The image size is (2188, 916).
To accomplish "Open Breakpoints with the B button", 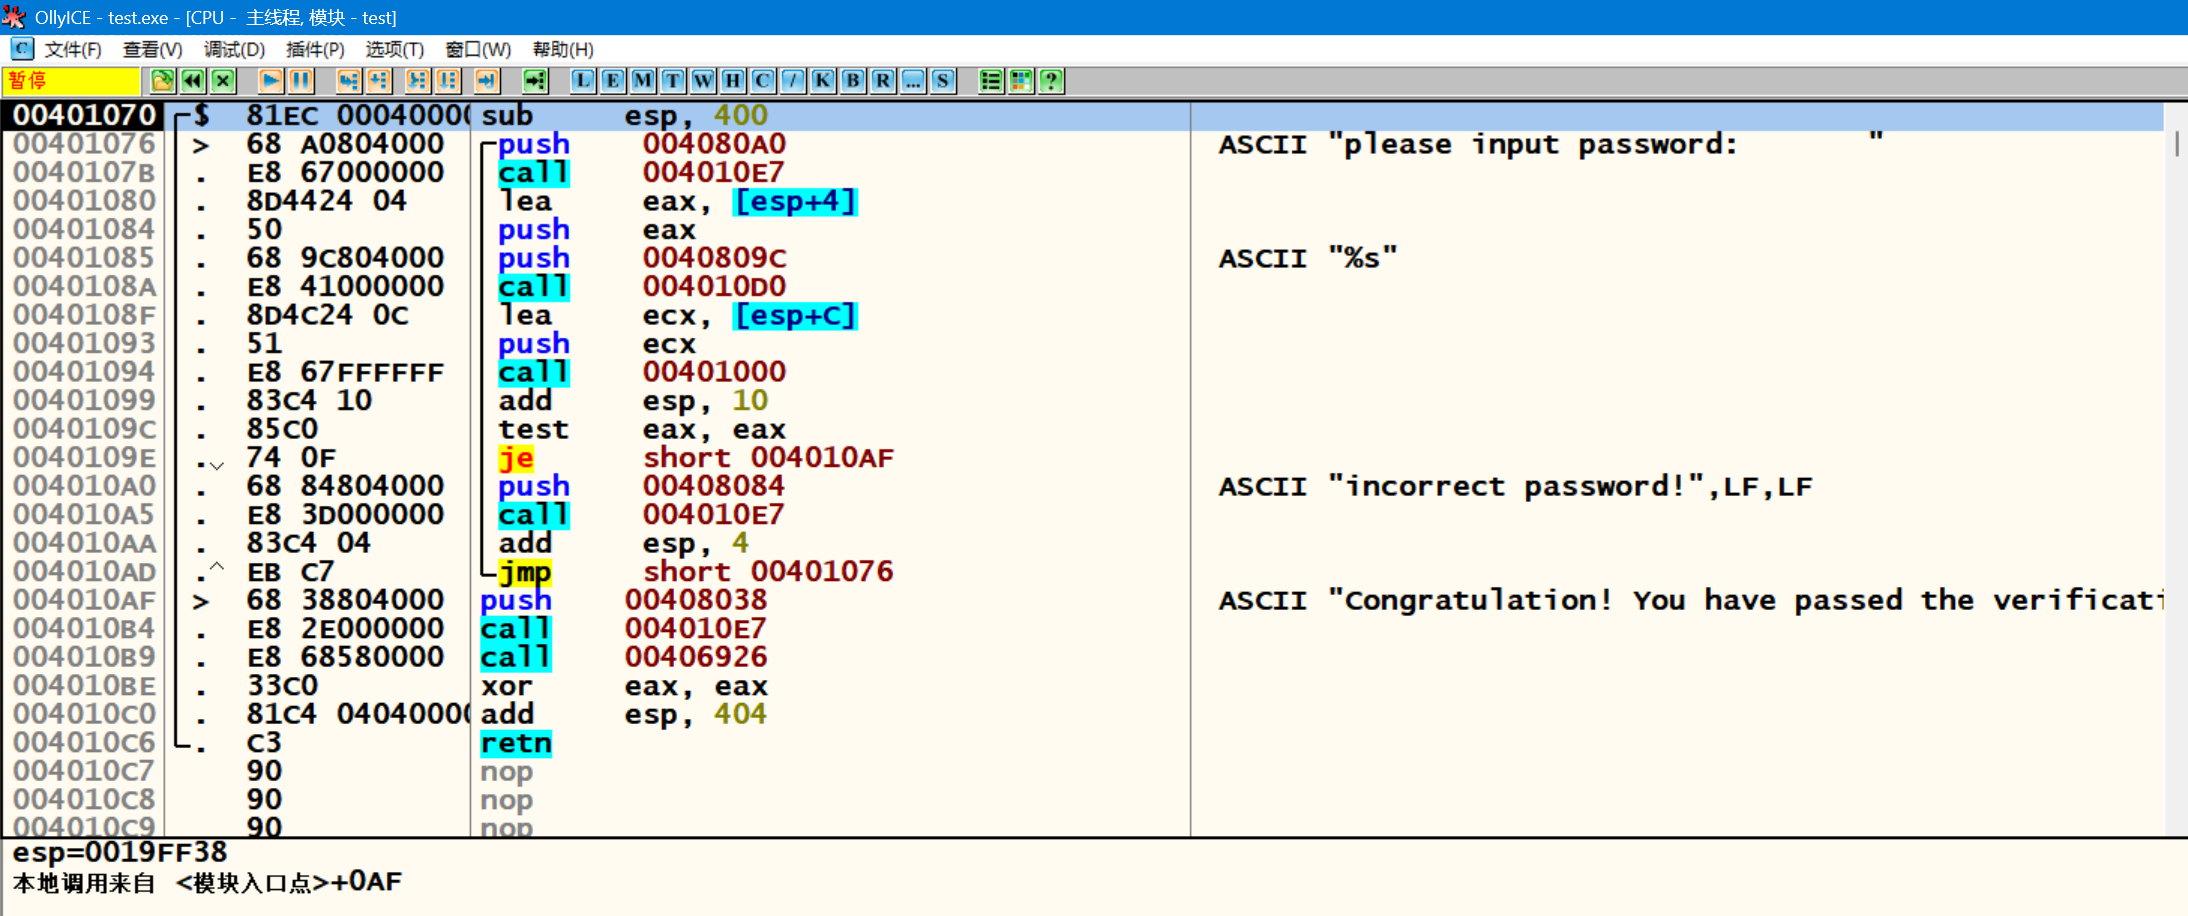I will click(x=853, y=81).
